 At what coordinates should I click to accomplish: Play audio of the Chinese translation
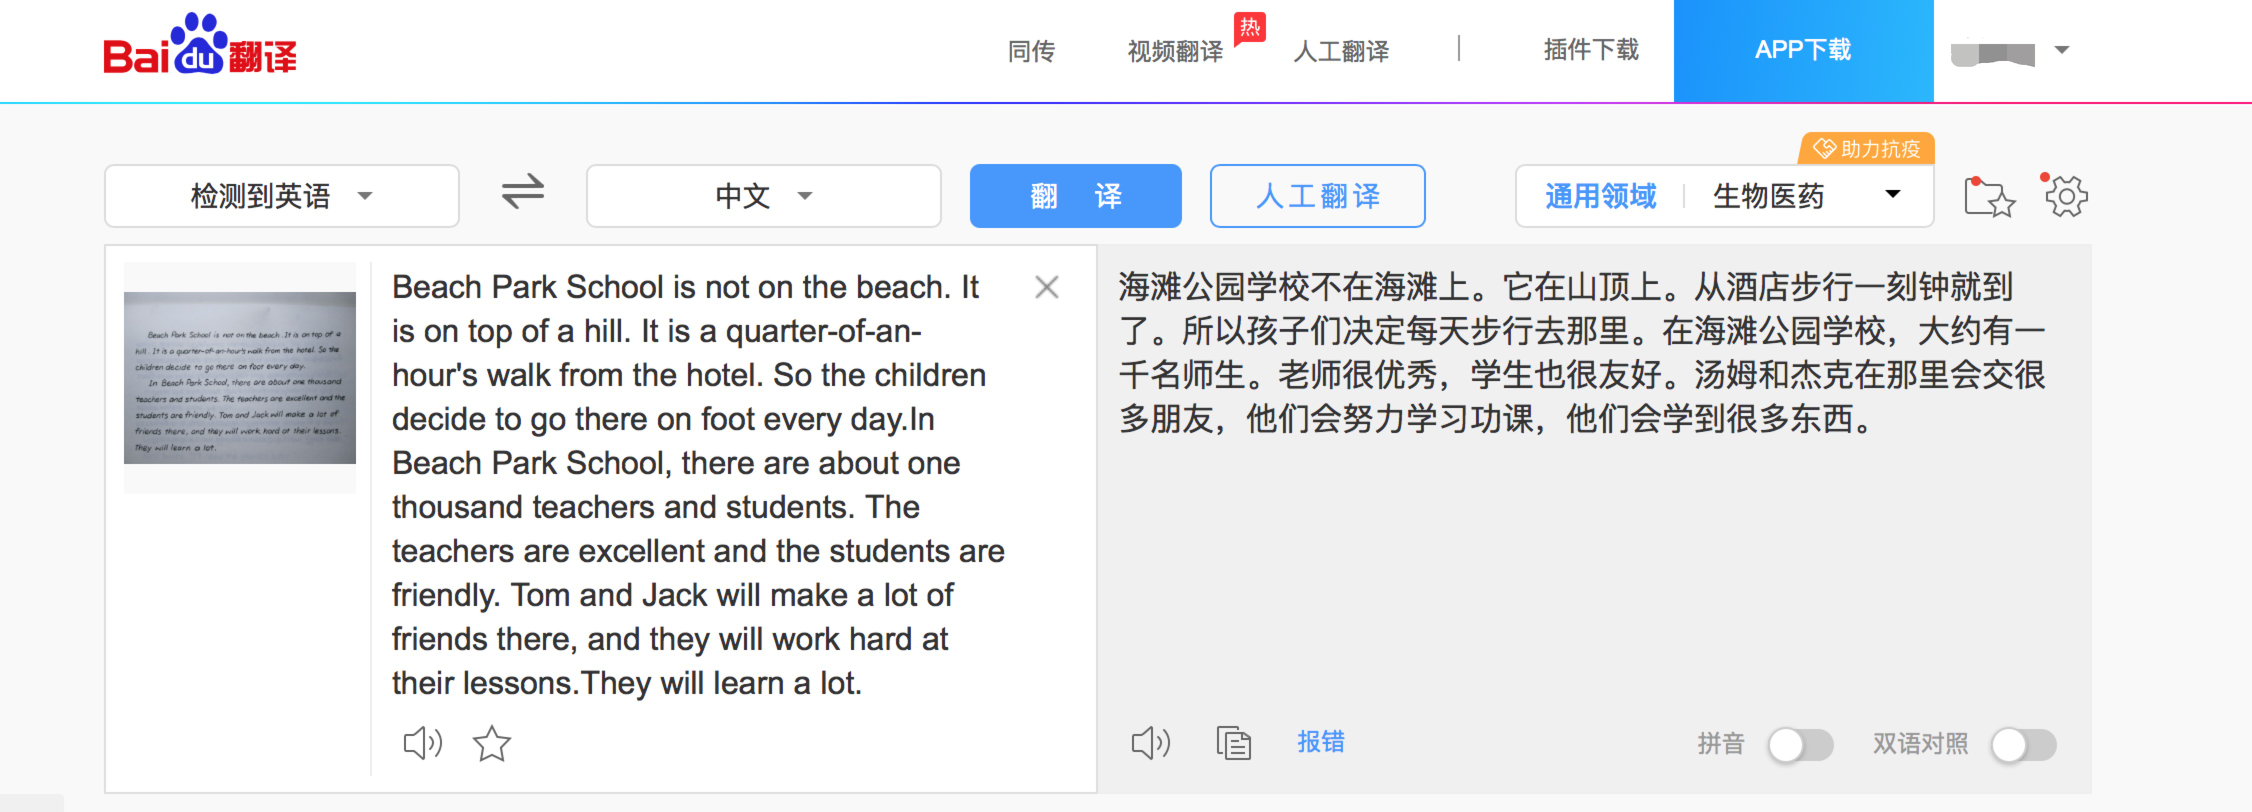tap(1150, 743)
